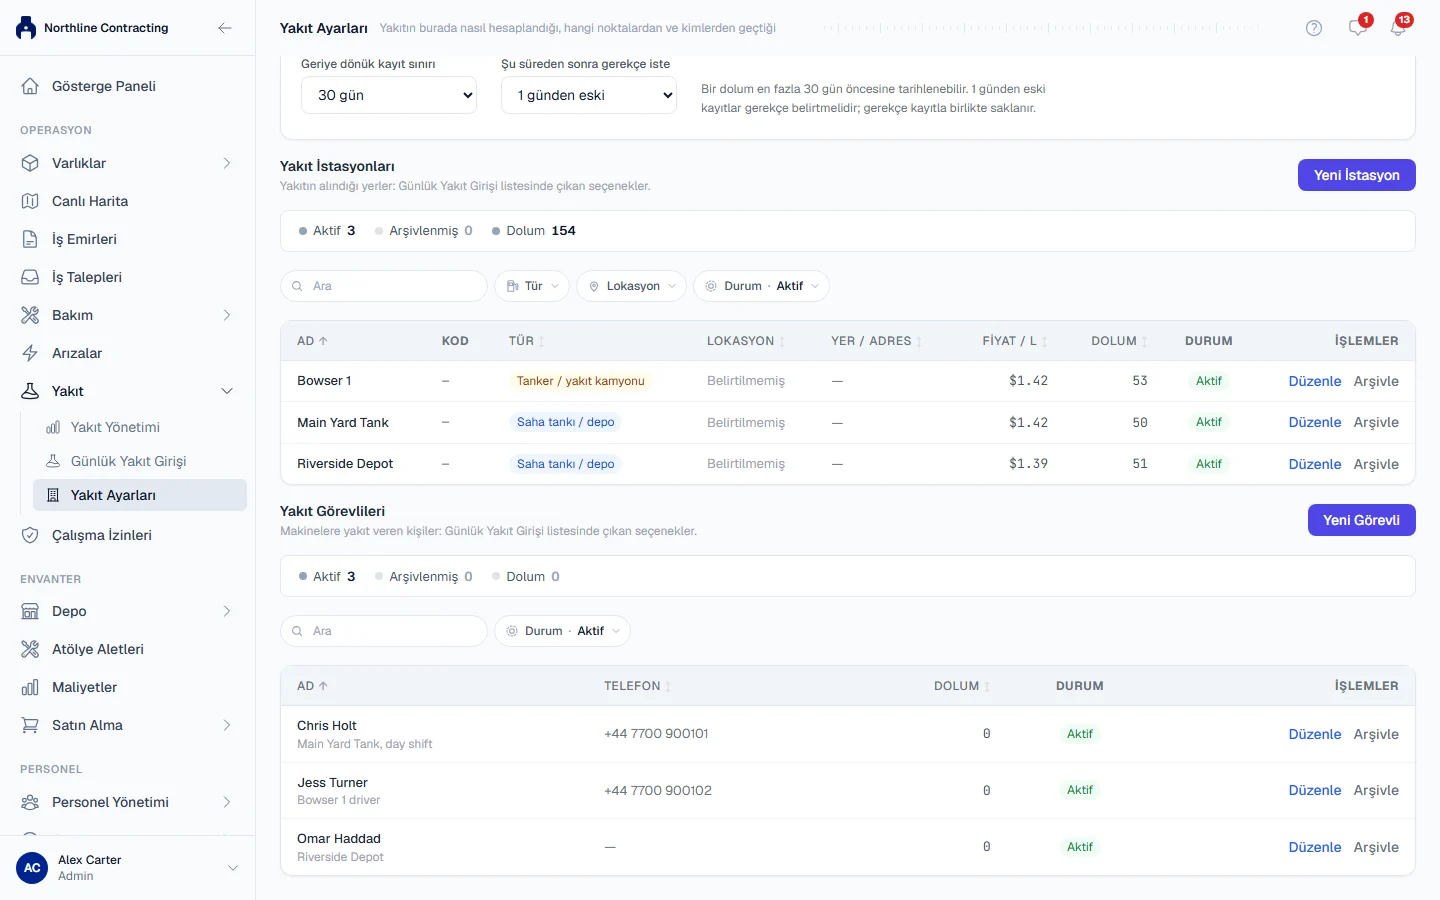Image resolution: width=1440 pixels, height=900 pixels.
Task: Click the Yeni İstasyon button
Action: (x=1357, y=175)
